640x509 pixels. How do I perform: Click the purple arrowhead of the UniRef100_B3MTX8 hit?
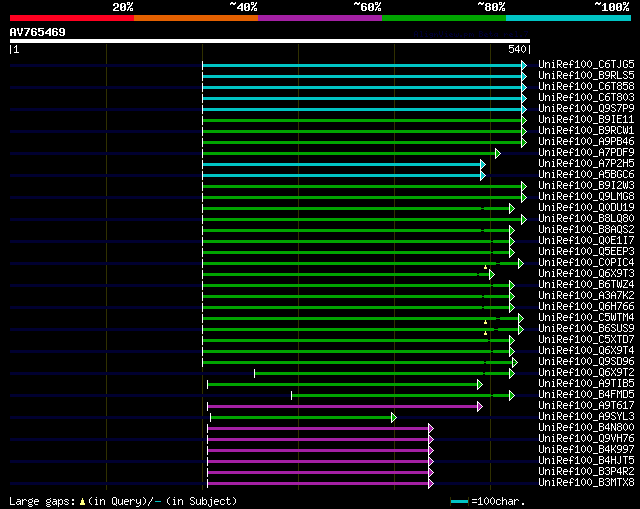pyautogui.click(x=431, y=484)
